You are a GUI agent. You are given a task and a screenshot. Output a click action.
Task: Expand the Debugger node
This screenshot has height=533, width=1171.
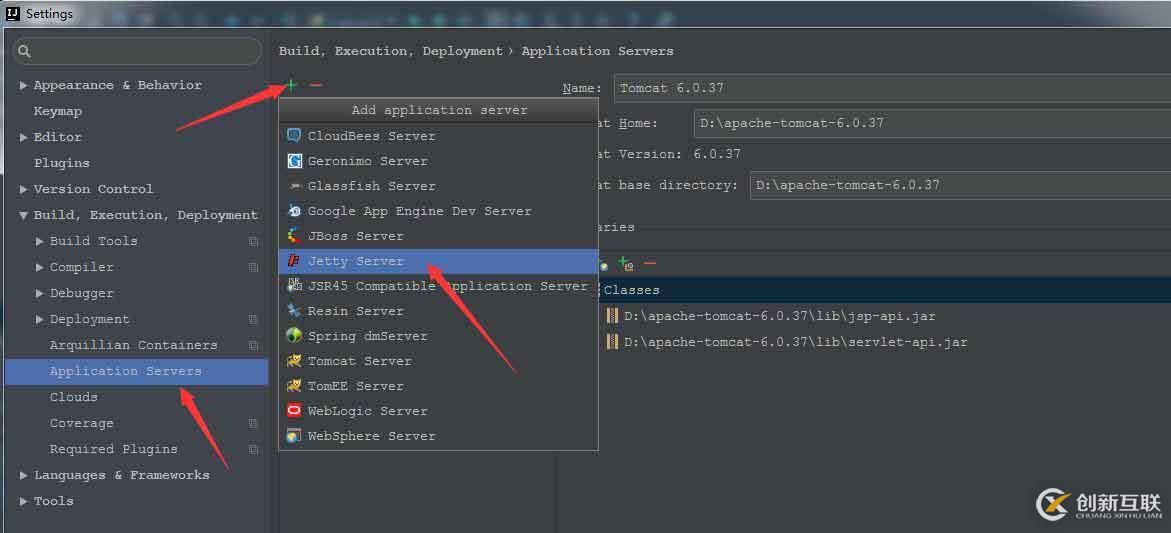tap(40, 293)
